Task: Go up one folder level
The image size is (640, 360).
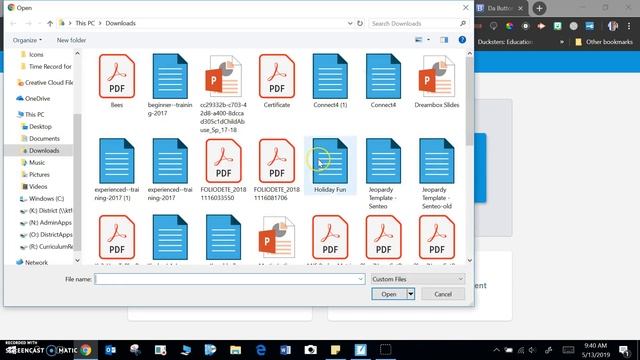Action: (x=50, y=23)
